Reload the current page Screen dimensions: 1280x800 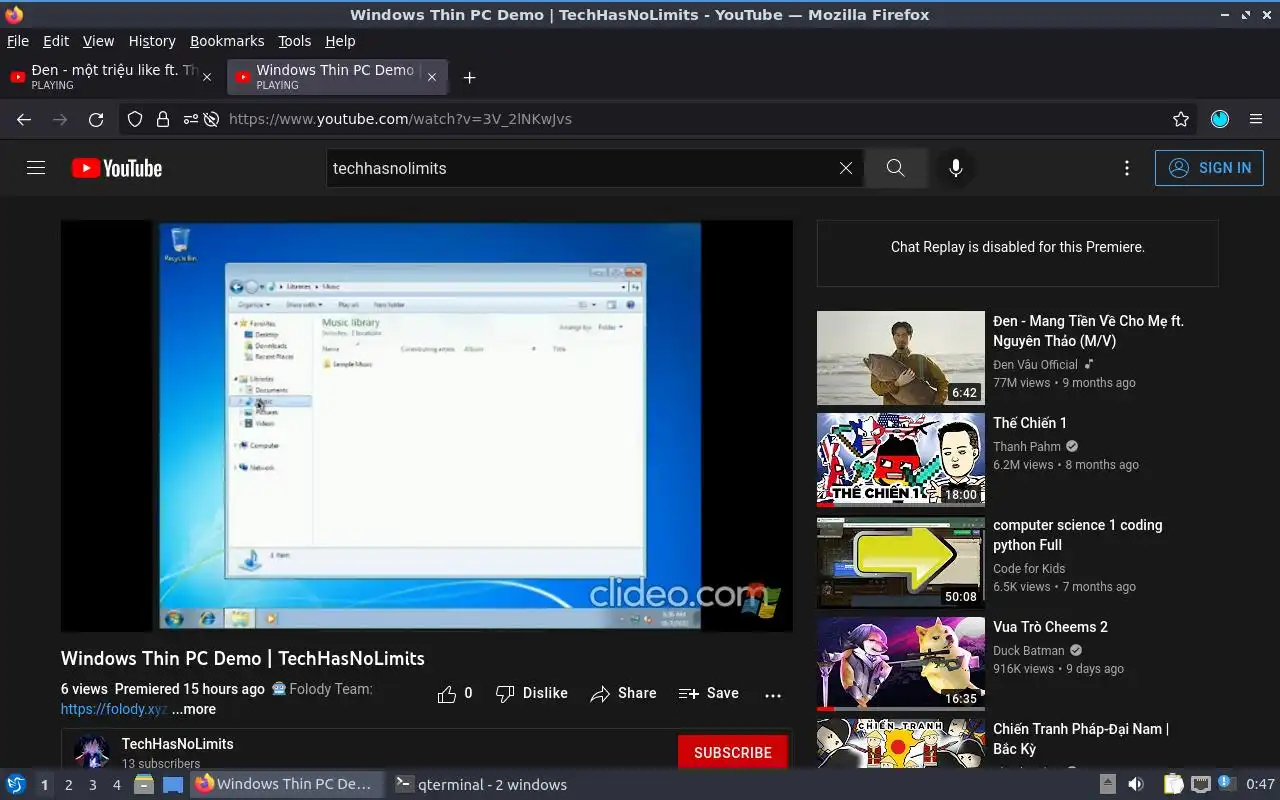coord(96,119)
